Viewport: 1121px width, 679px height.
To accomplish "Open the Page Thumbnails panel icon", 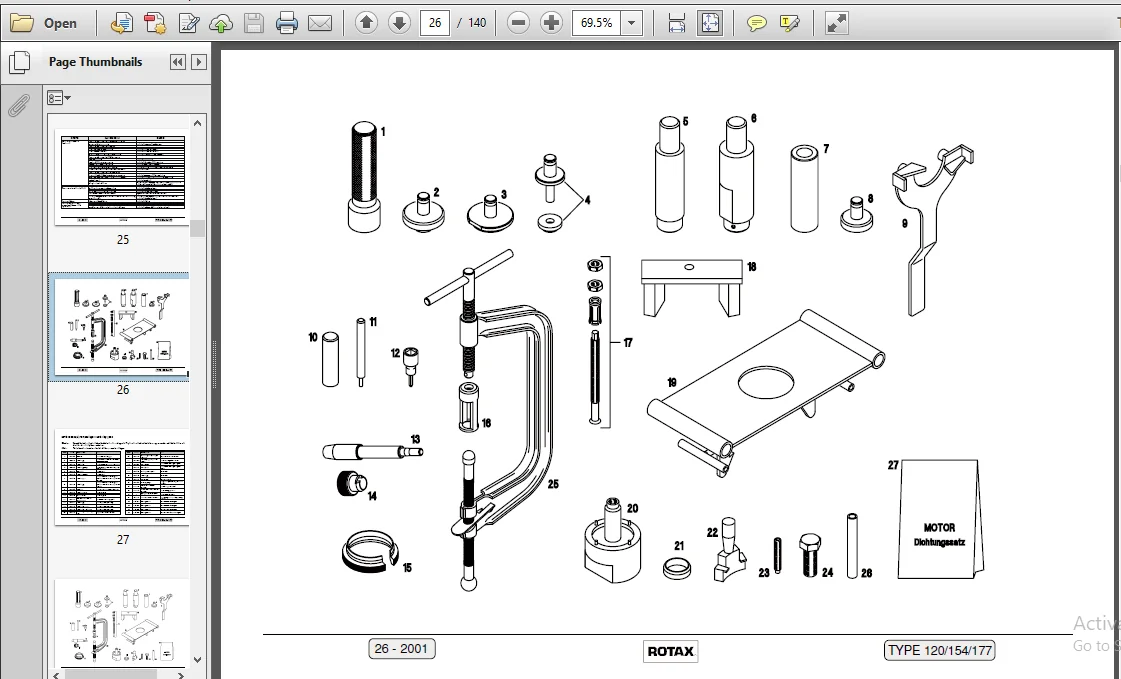I will point(19,62).
